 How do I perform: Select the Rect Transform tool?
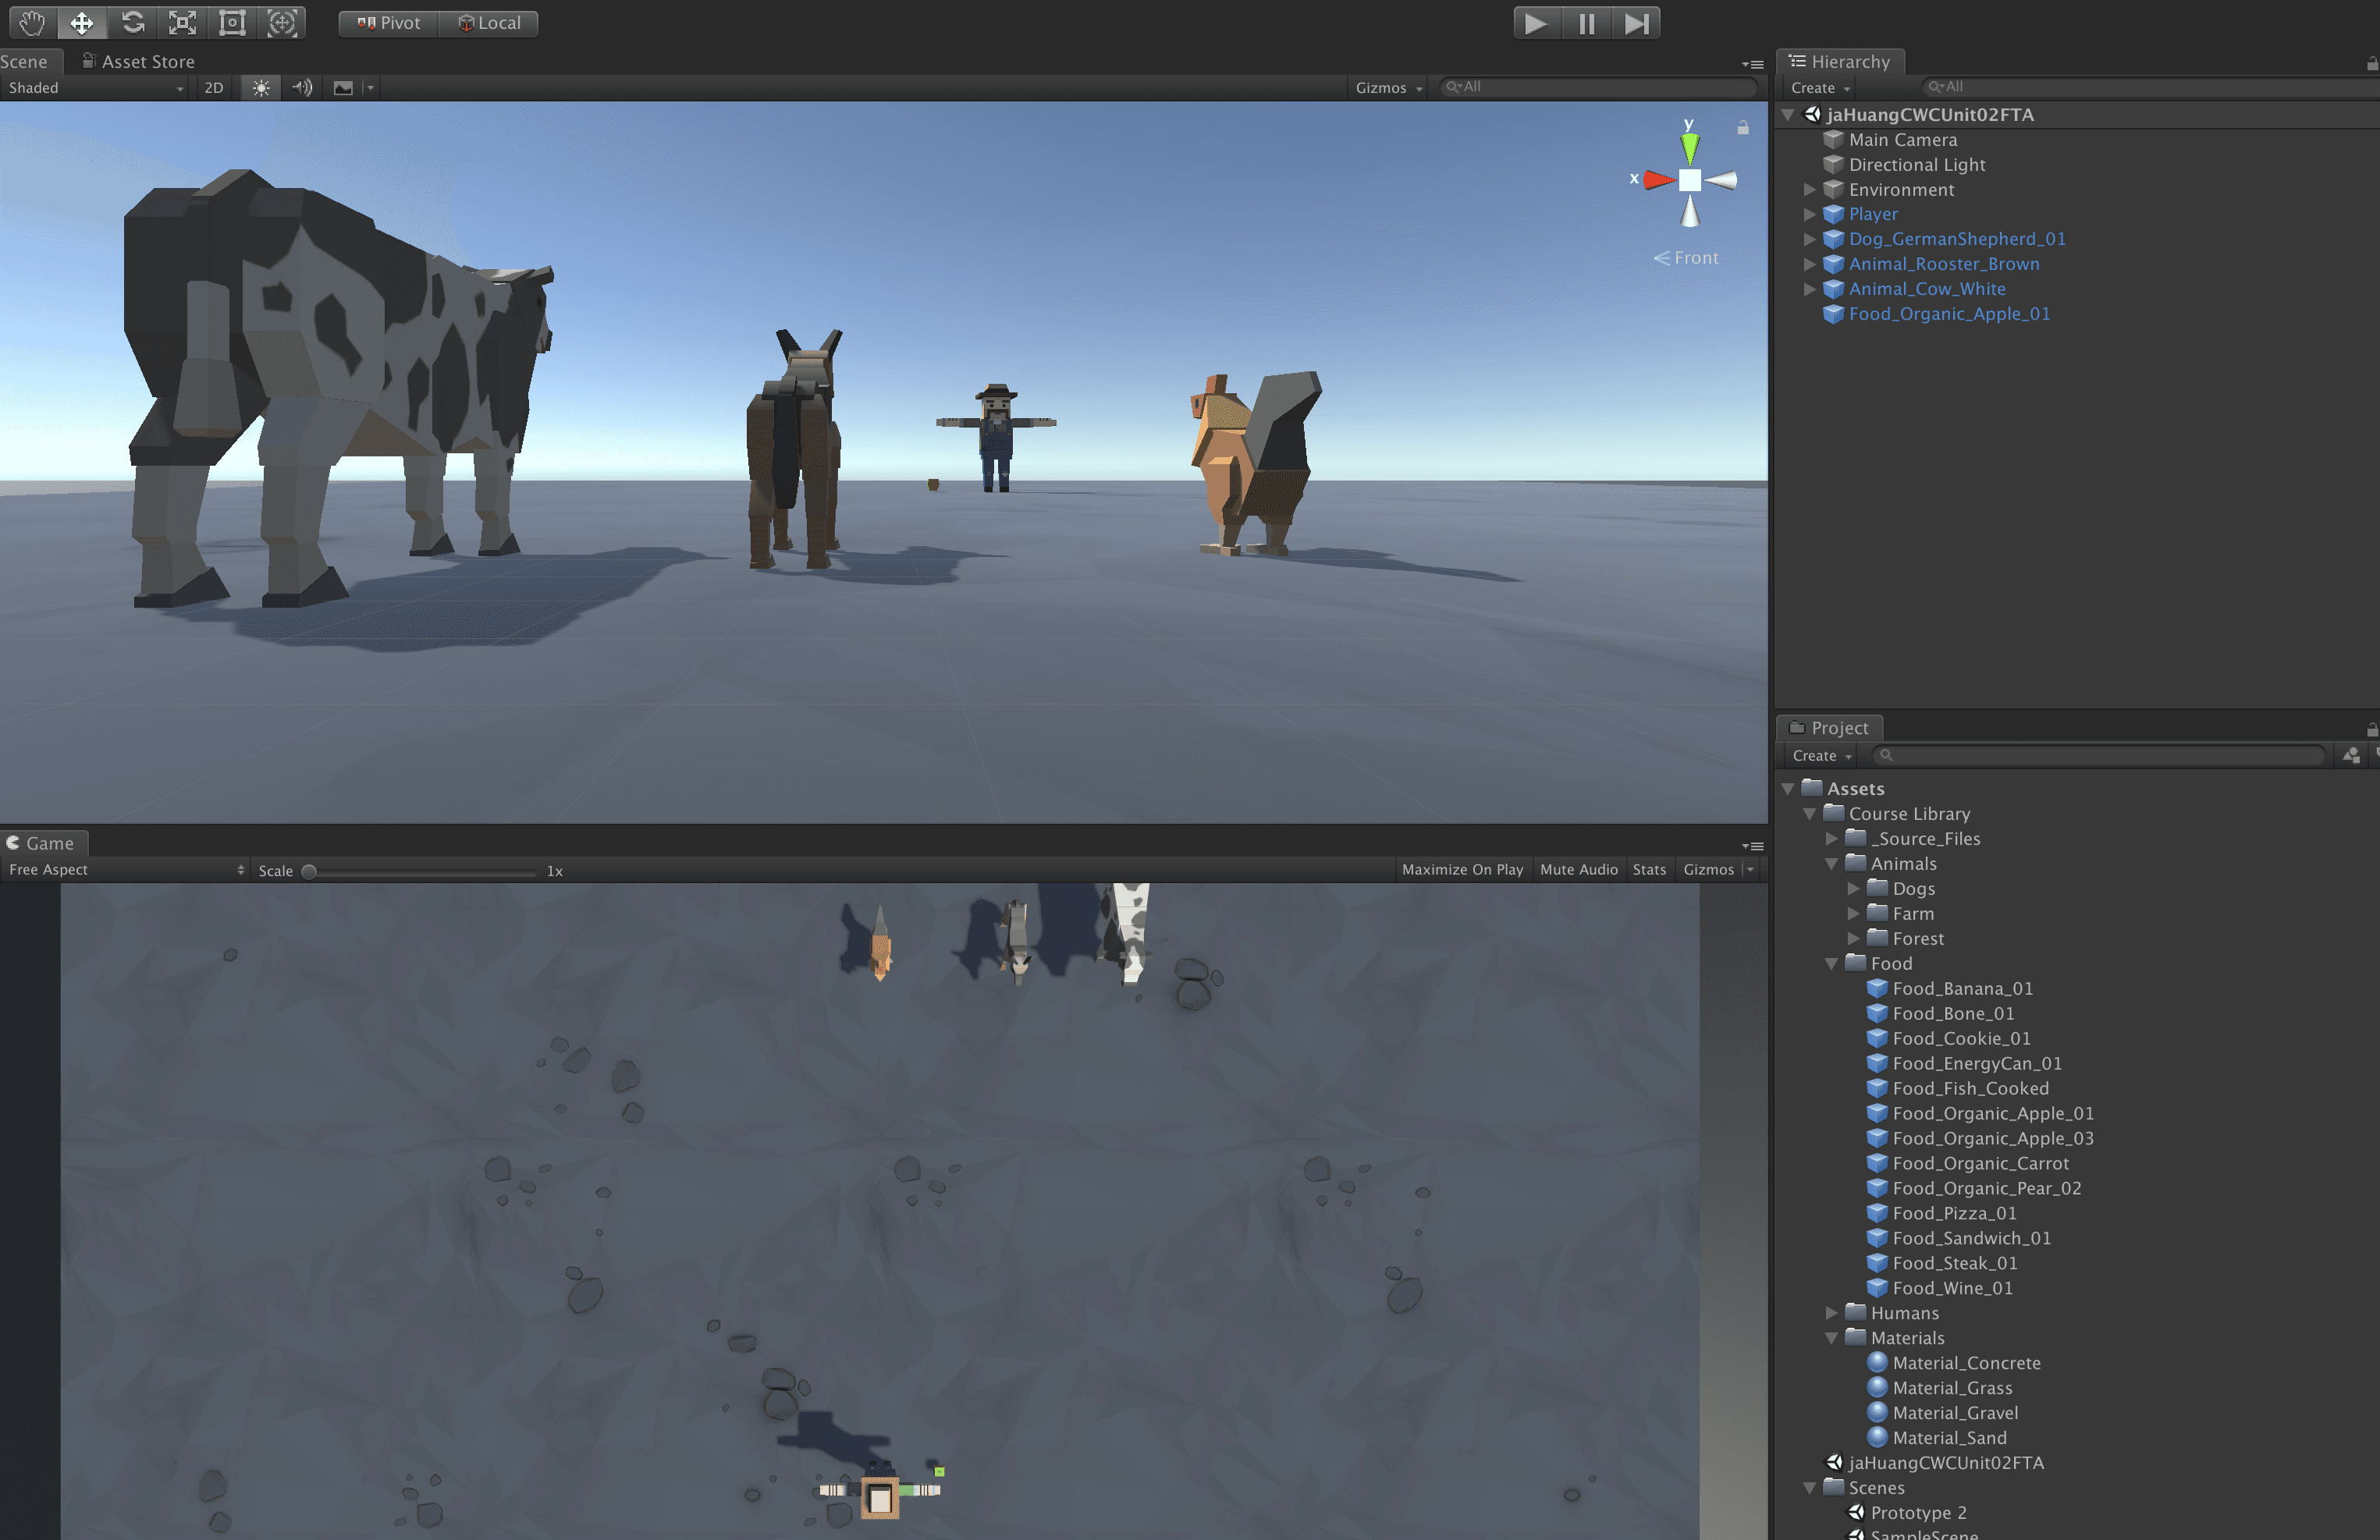point(232,23)
